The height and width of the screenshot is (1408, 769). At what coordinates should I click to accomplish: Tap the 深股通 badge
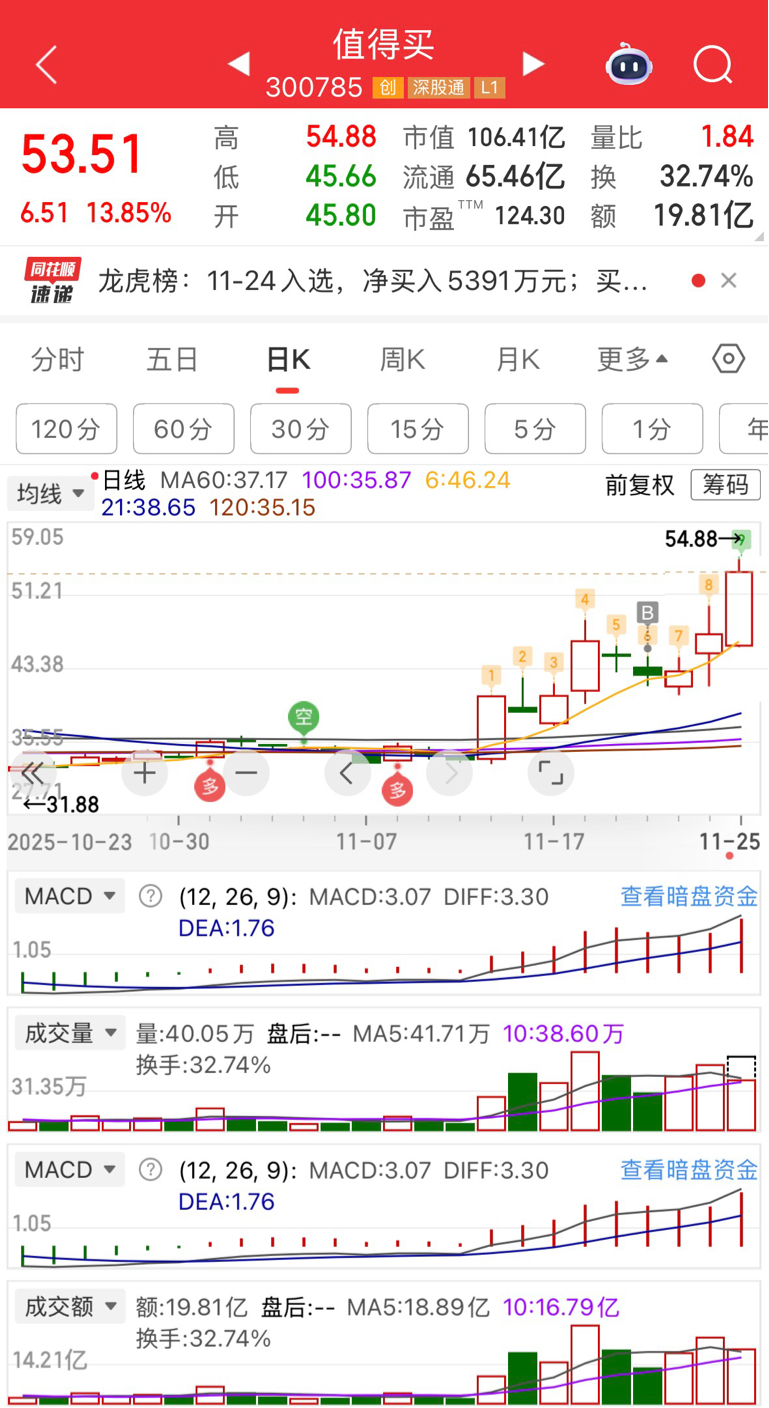pyautogui.click(x=438, y=88)
